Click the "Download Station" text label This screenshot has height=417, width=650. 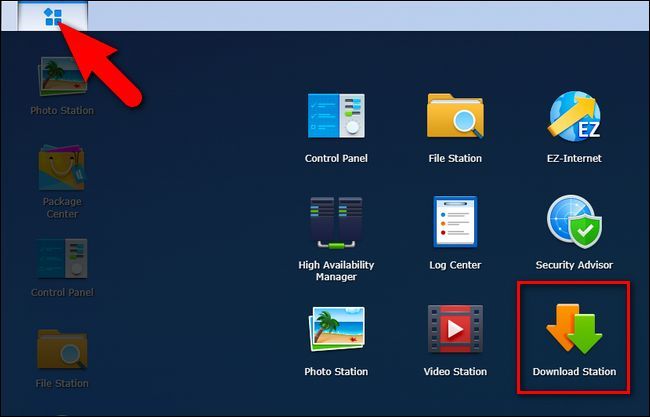[574, 372]
